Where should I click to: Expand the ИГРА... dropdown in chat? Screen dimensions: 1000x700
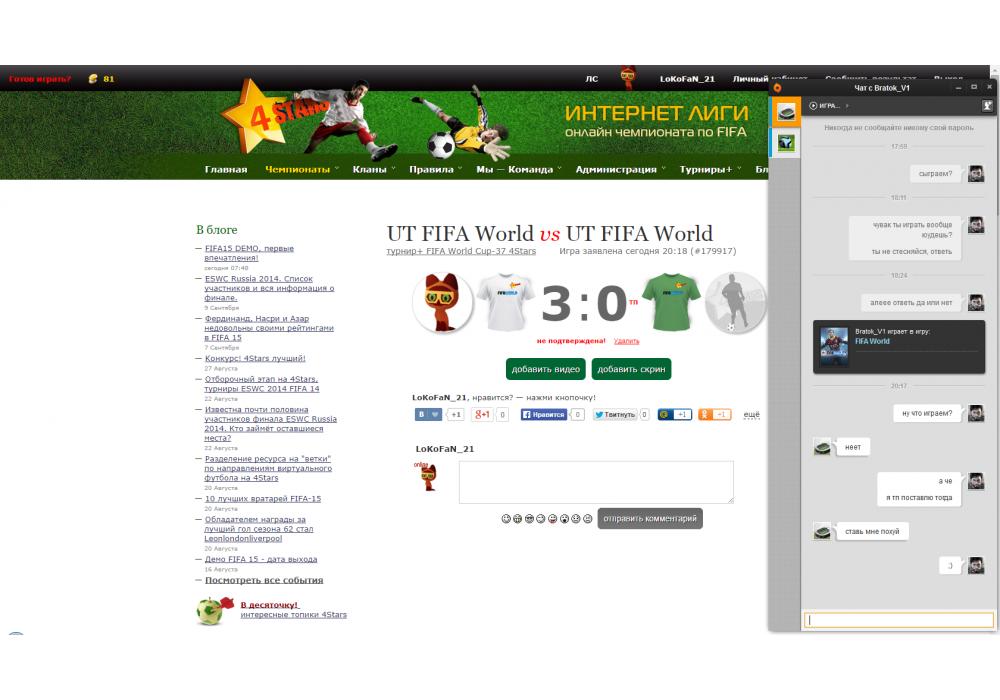click(x=829, y=105)
